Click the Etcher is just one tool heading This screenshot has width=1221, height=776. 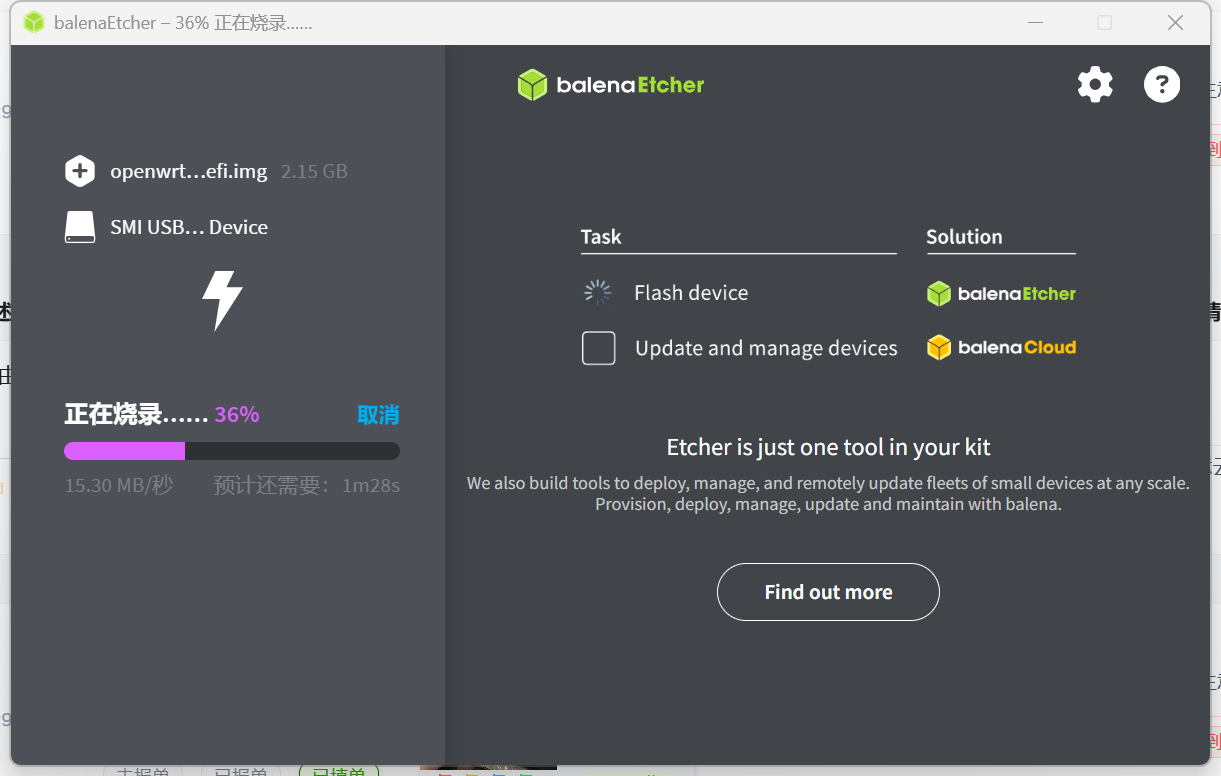(828, 447)
